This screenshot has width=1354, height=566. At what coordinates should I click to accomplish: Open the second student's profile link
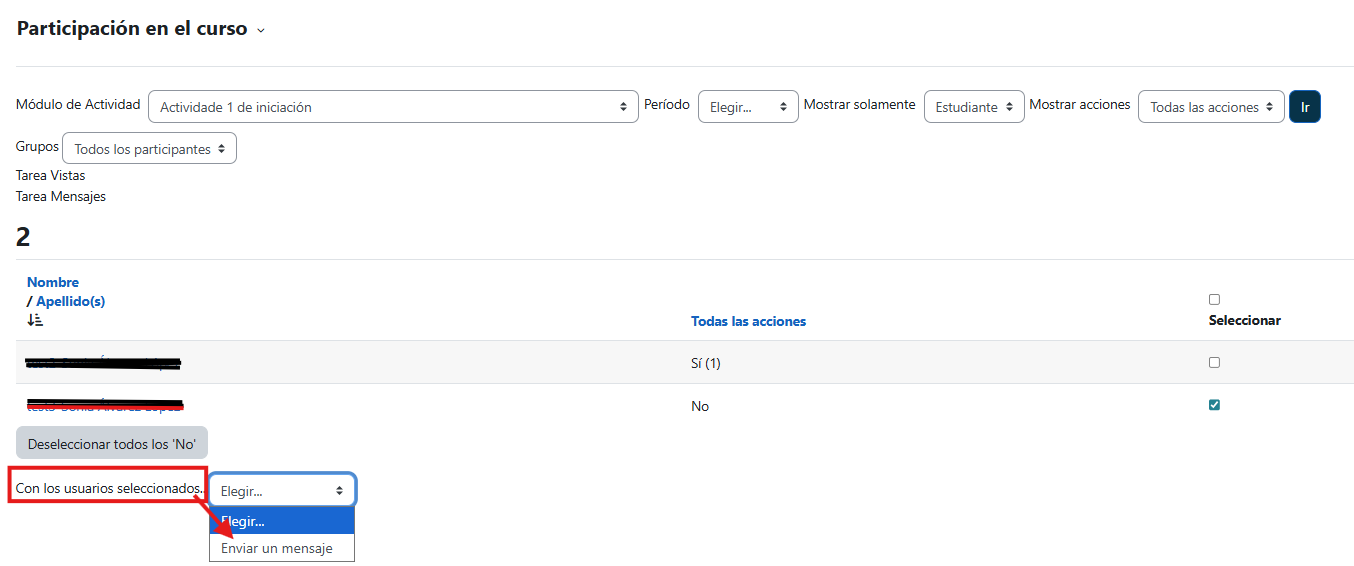(105, 405)
